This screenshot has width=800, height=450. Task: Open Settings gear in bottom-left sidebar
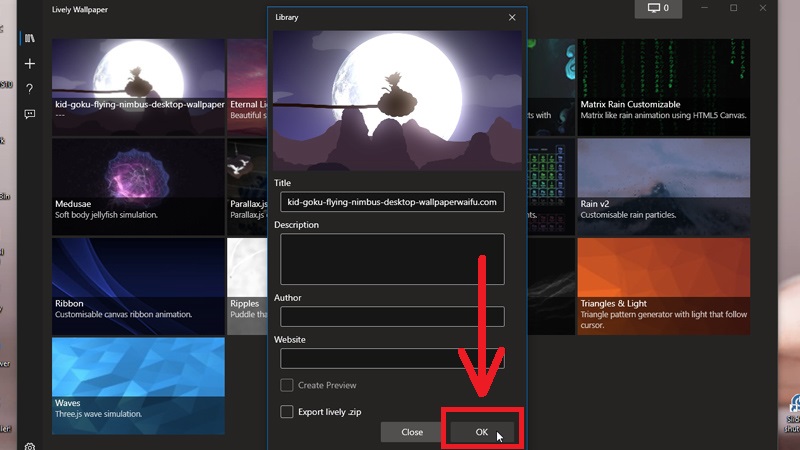coord(30,446)
